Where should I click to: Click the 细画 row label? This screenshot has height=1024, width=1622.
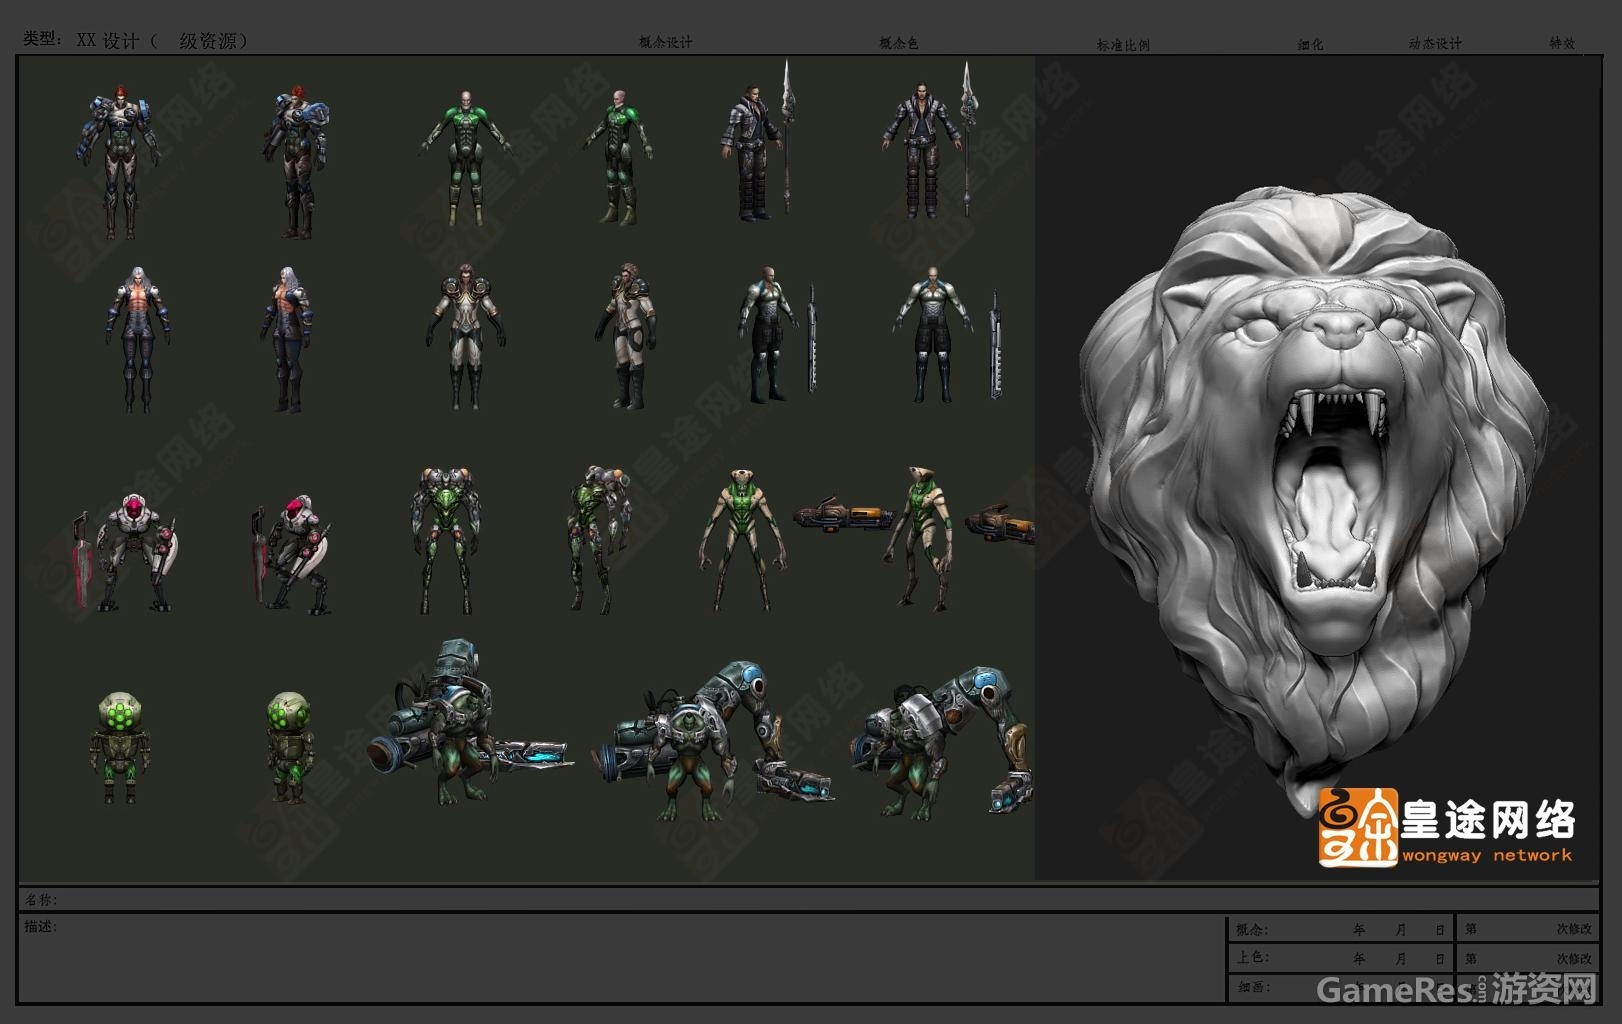(1254, 987)
